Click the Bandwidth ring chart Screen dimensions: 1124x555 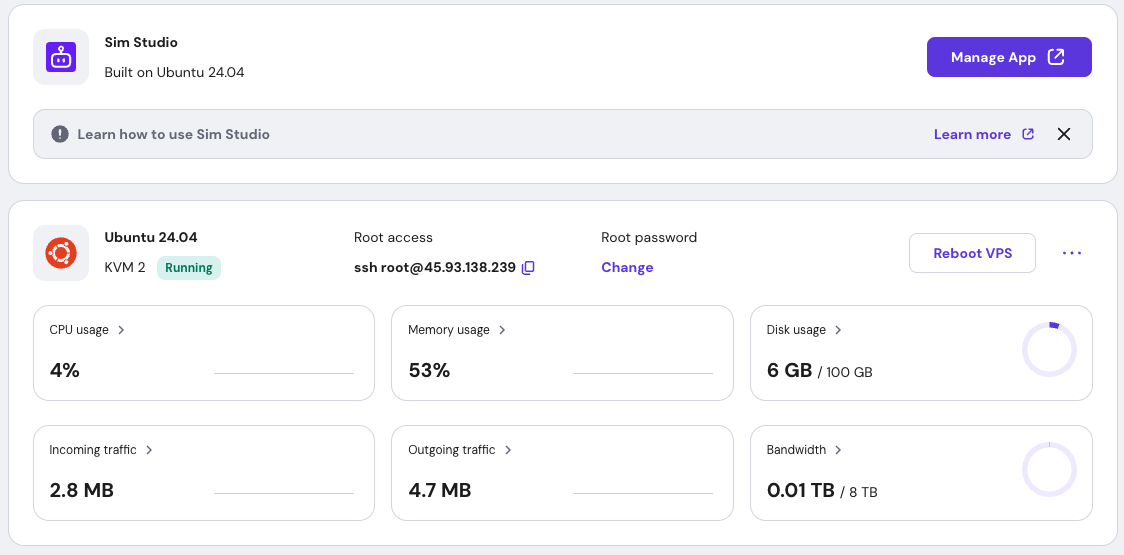tap(1049, 470)
